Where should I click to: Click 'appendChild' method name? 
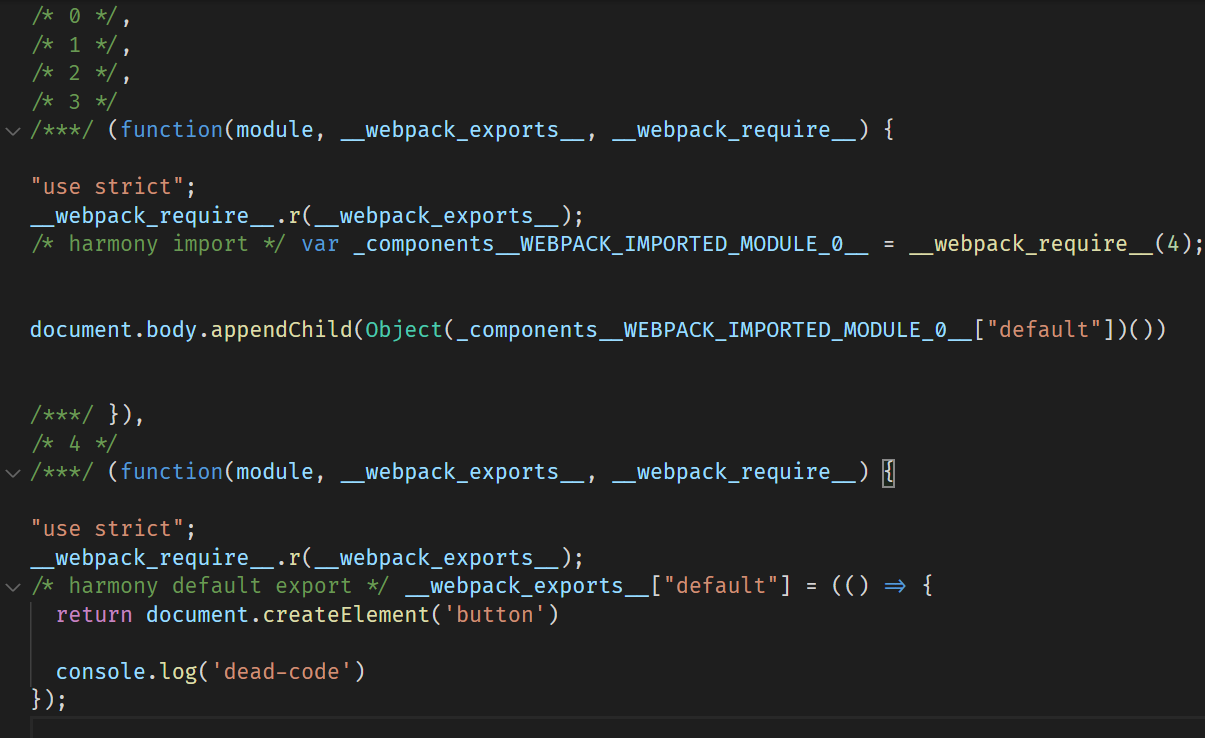(x=282, y=329)
